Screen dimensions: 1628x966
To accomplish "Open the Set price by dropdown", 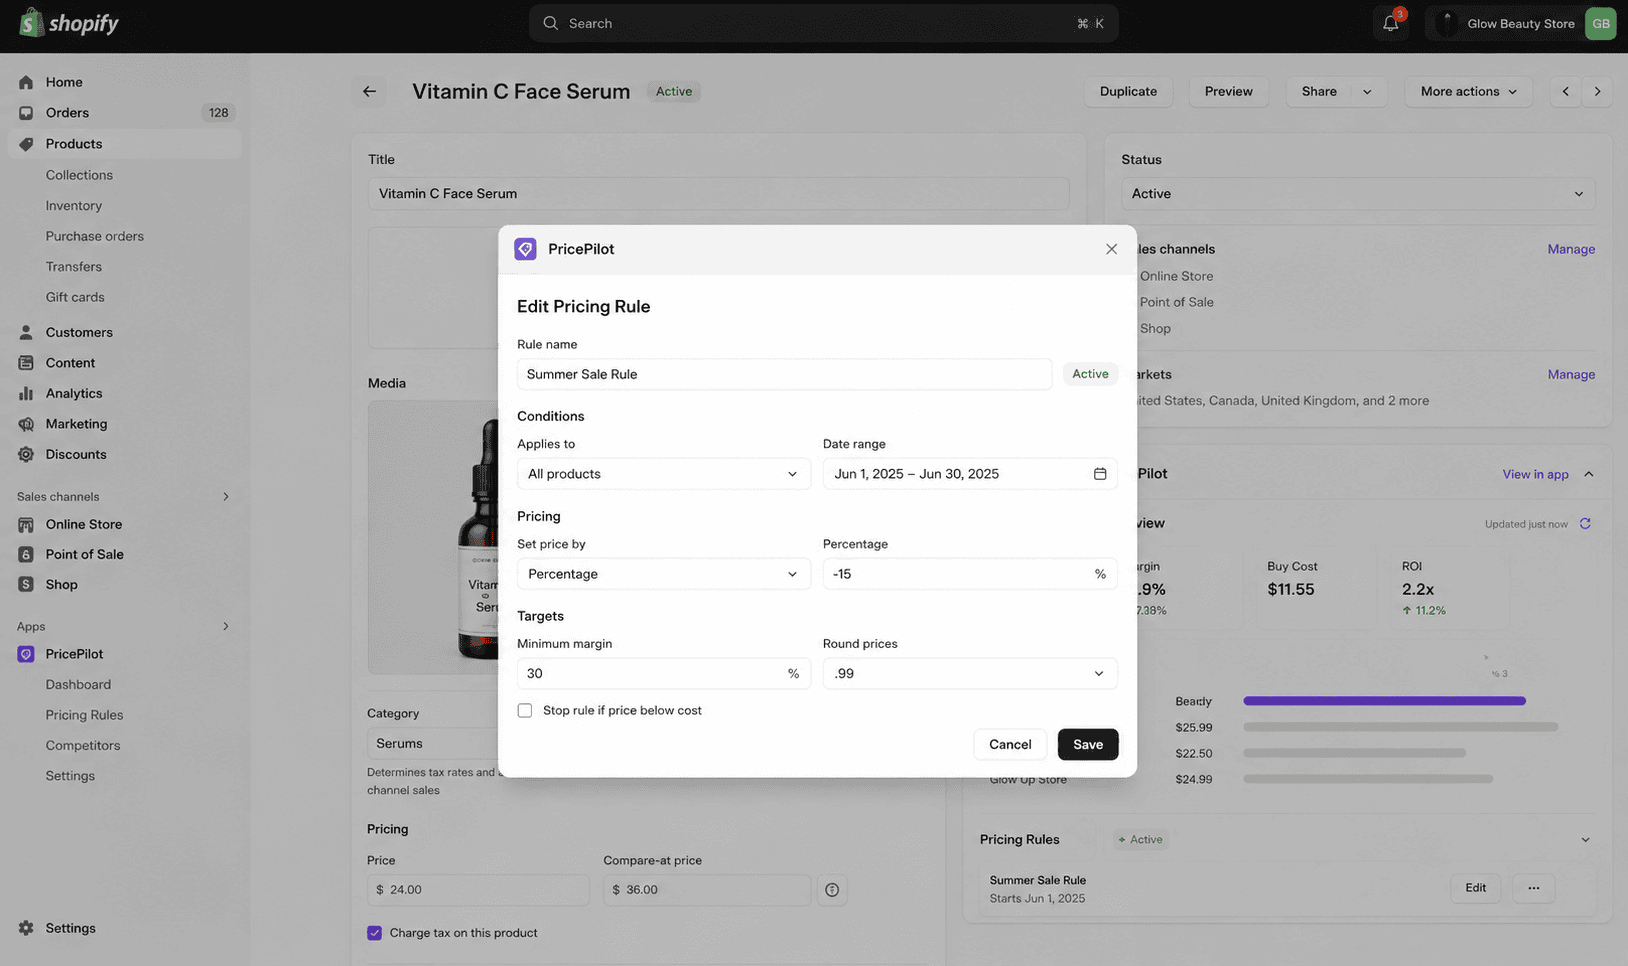I will tap(664, 574).
